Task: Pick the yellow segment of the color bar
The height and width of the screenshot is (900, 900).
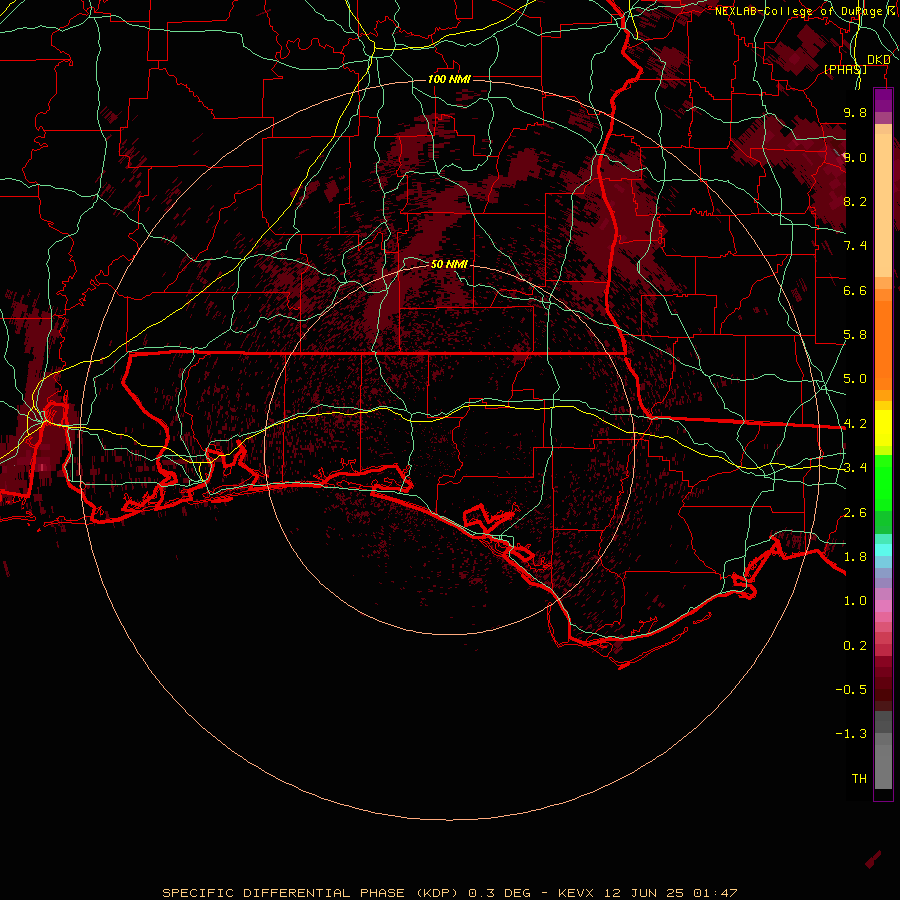Action: [x=883, y=428]
